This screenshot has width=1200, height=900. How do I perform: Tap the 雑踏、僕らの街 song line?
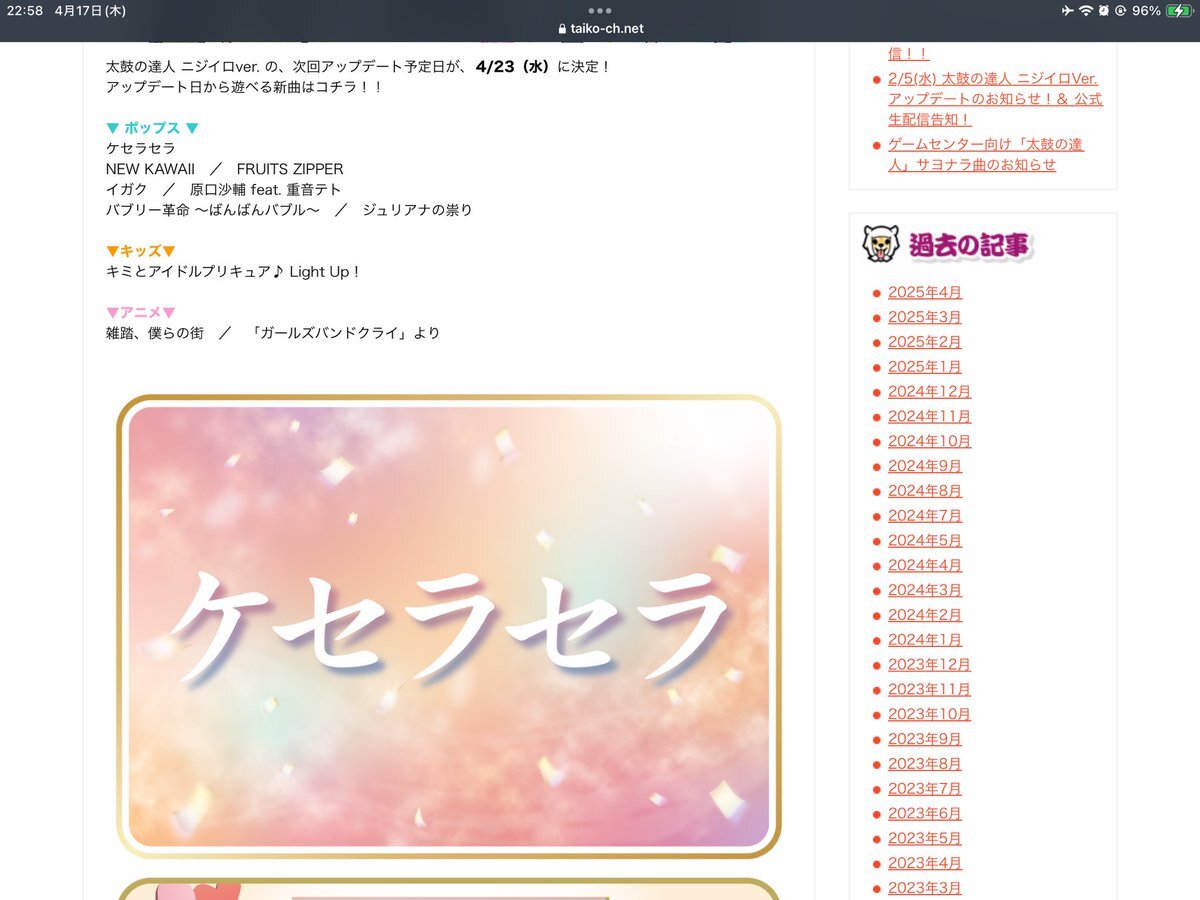[273, 333]
